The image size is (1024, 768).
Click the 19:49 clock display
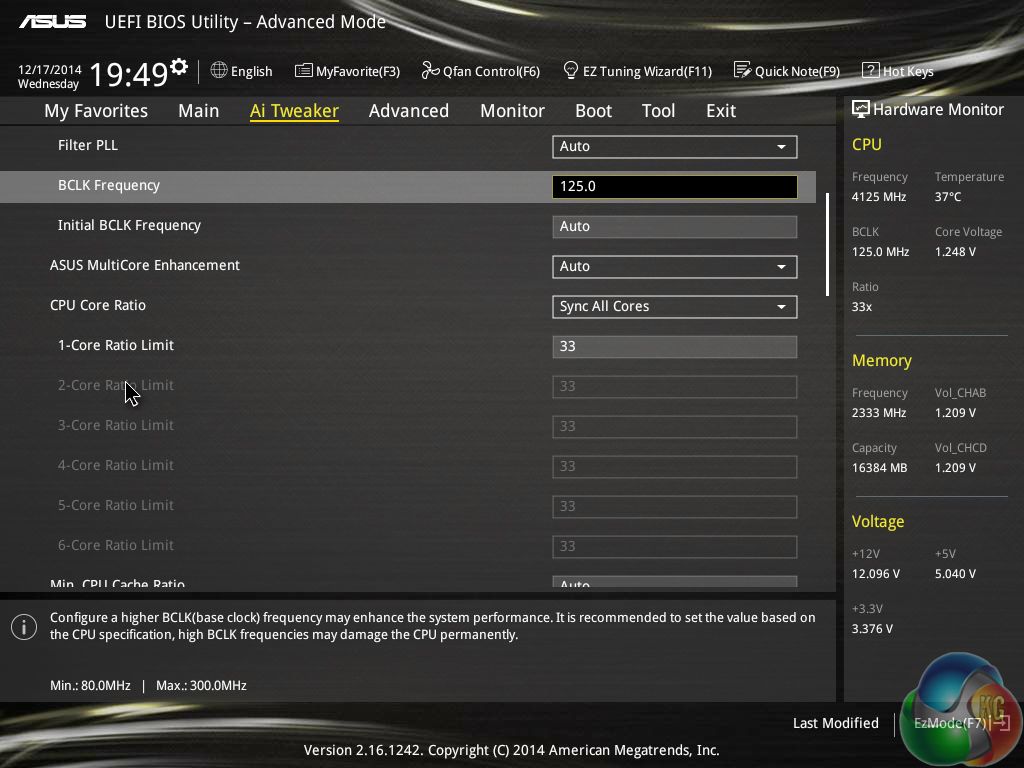click(x=128, y=74)
